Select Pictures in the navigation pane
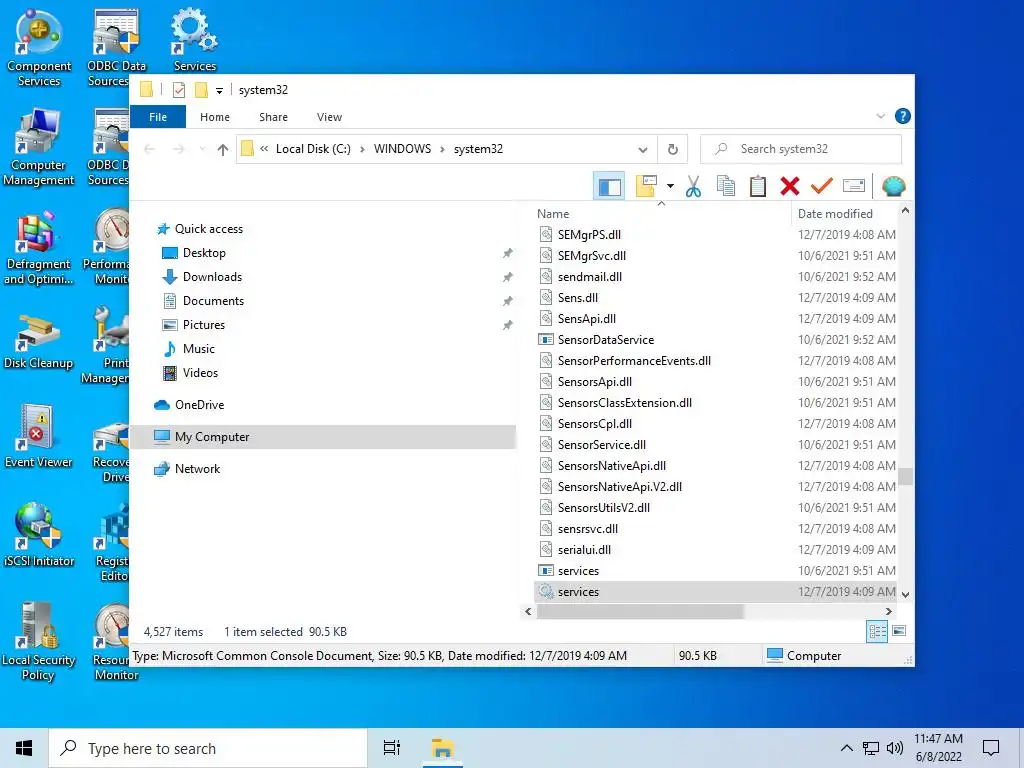 (204, 325)
